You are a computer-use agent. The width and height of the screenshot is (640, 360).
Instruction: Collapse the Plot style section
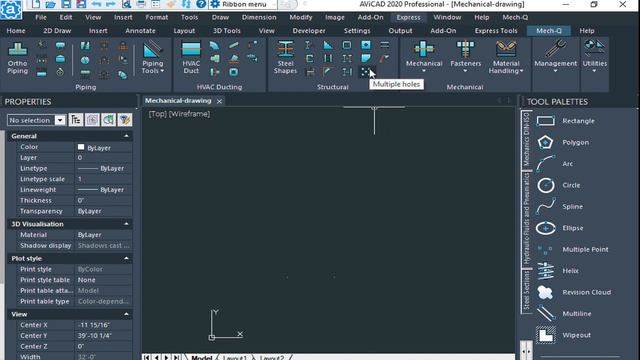126,258
